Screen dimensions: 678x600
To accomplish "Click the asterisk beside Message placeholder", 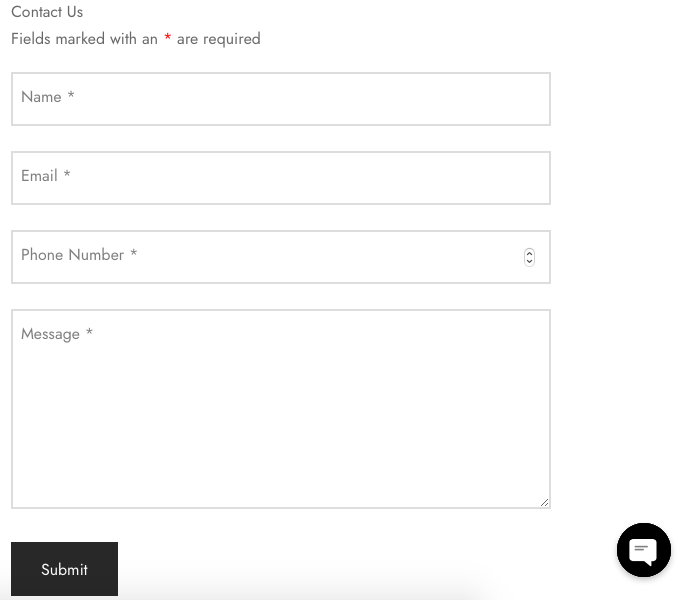I will (89, 332).
